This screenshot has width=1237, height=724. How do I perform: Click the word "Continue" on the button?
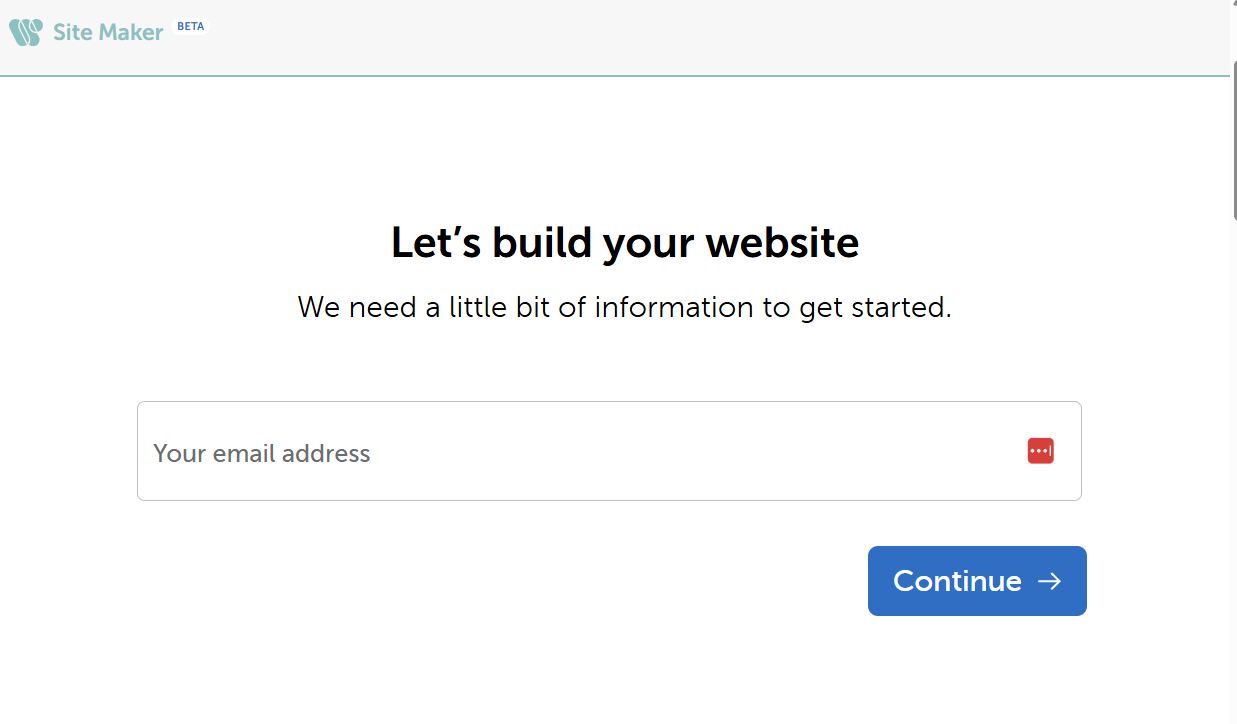(x=957, y=581)
